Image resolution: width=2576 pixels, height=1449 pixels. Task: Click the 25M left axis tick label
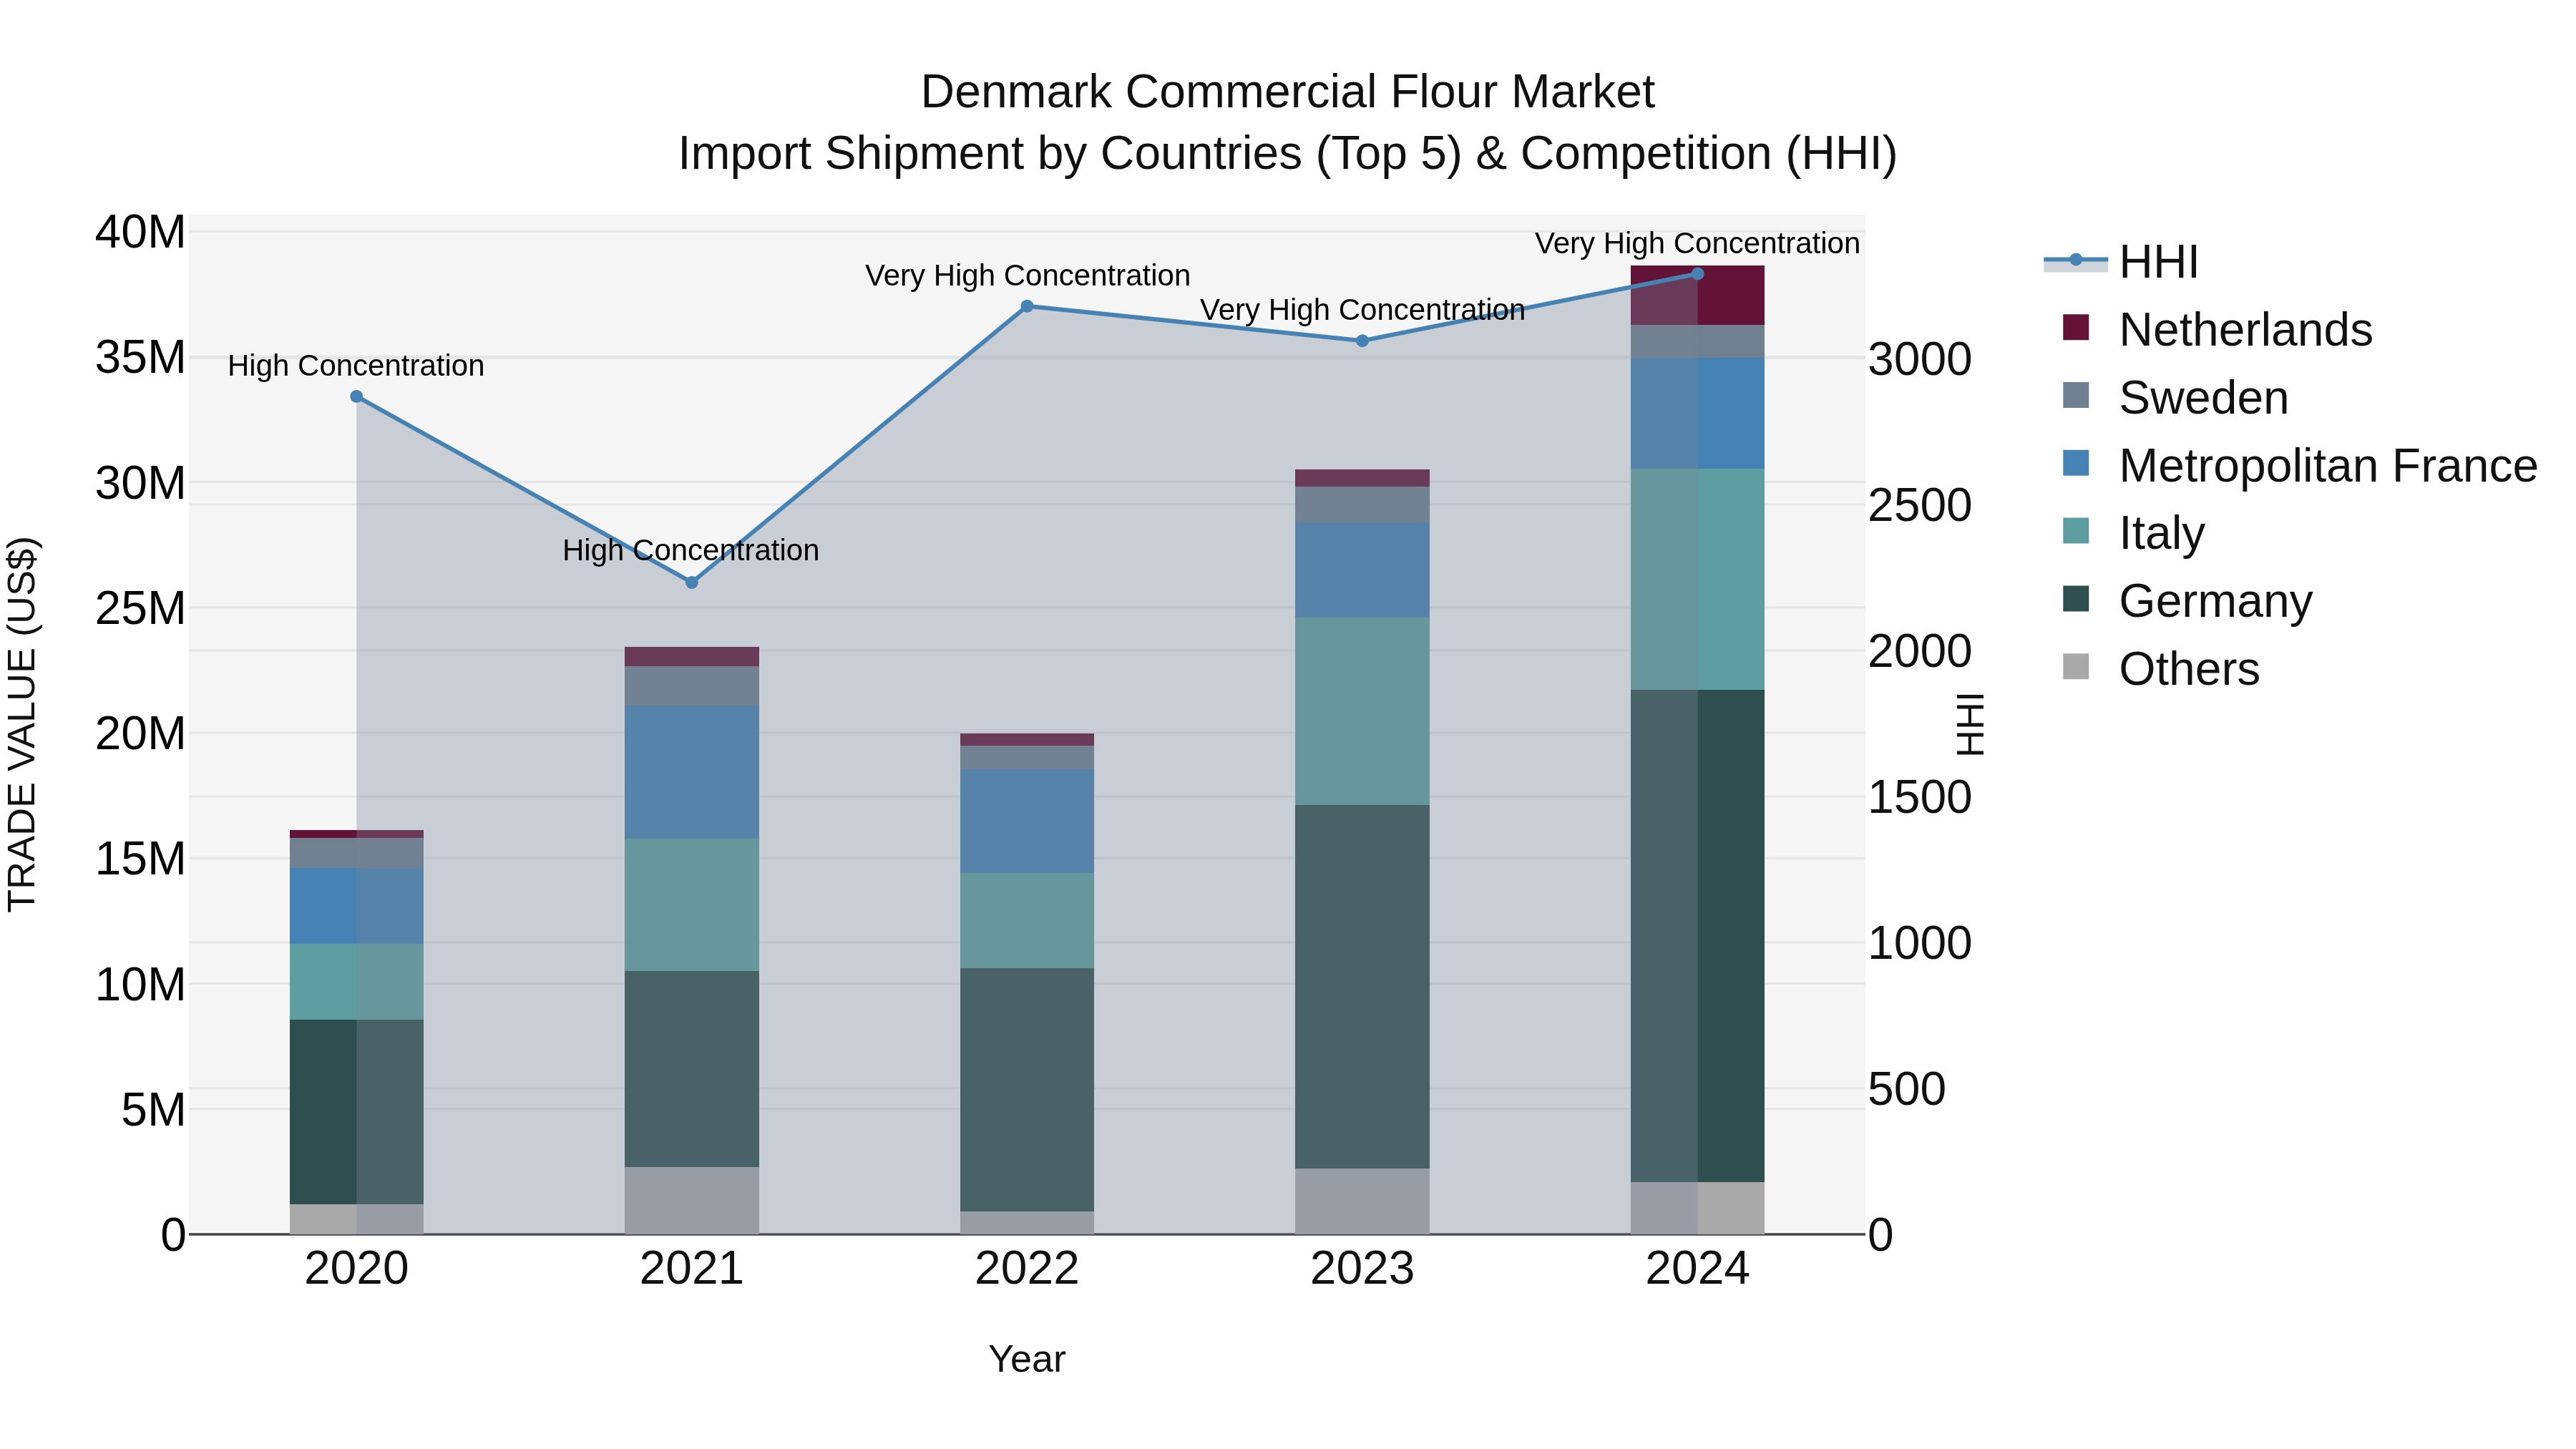point(140,608)
